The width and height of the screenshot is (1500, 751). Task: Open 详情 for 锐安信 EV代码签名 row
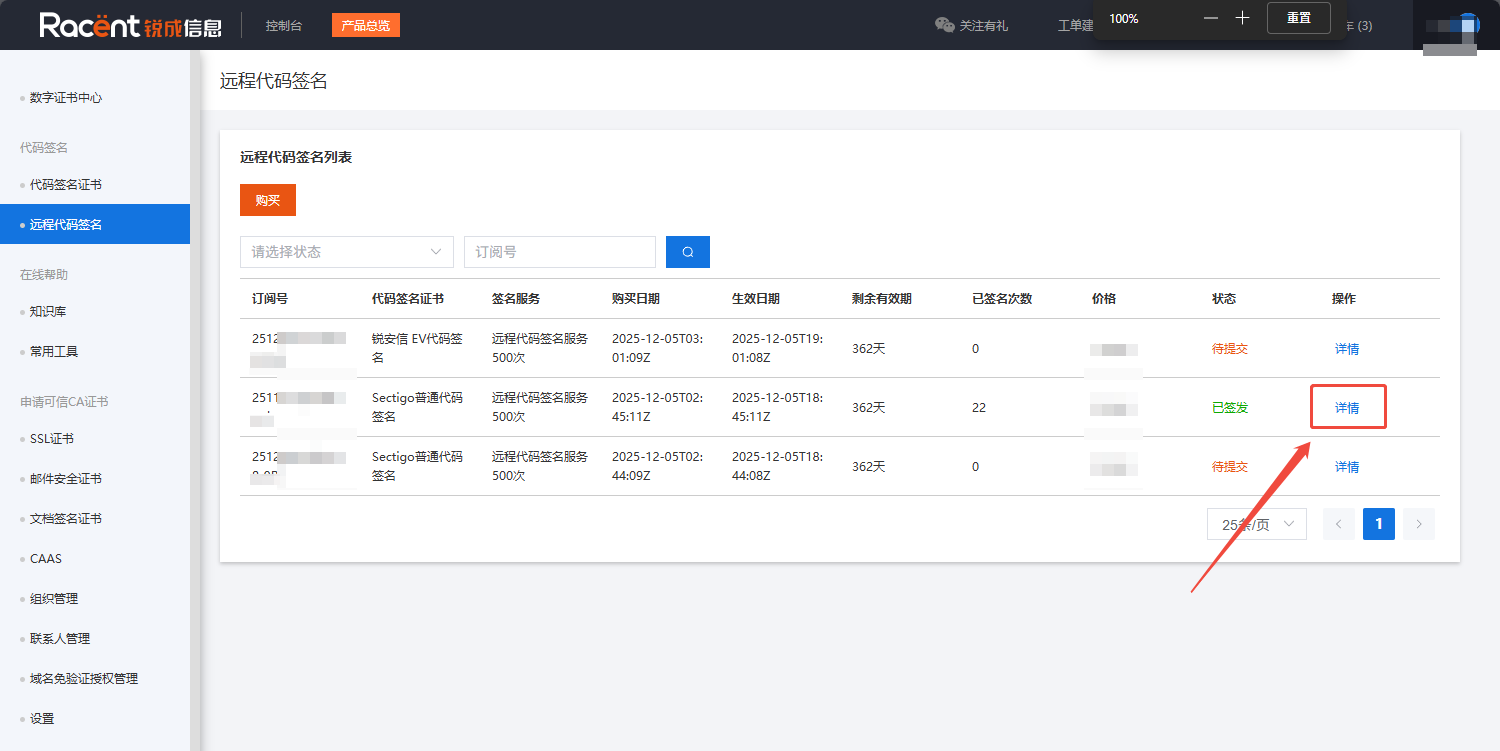pyautogui.click(x=1347, y=349)
